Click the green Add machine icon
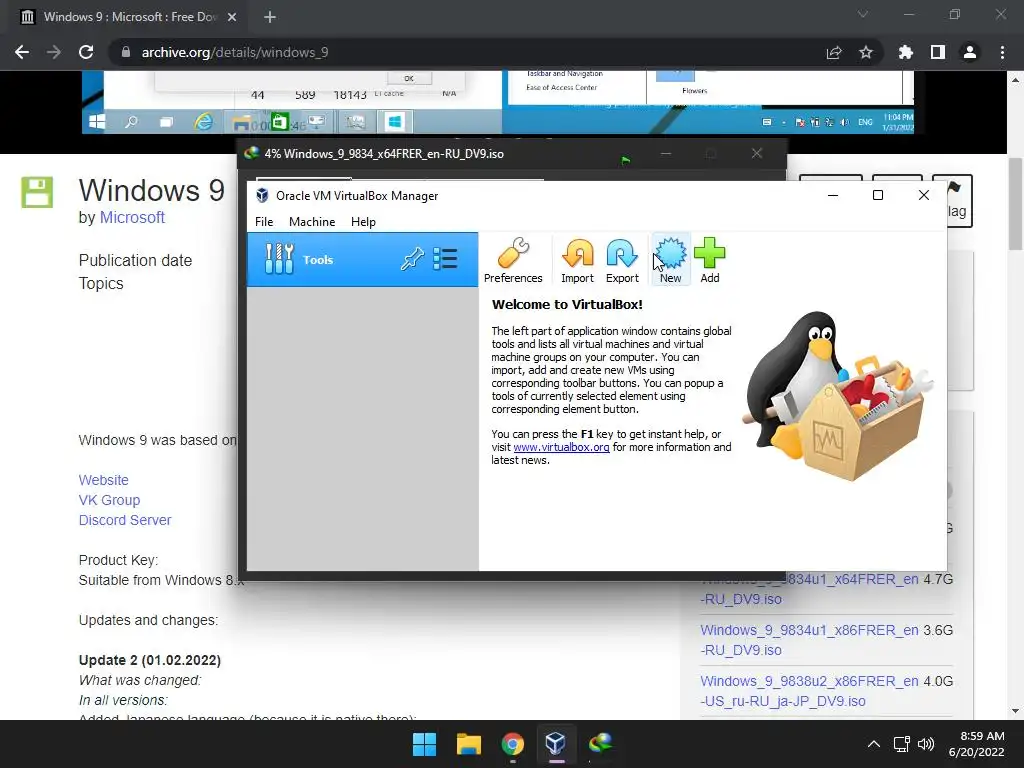Viewport: 1024px width, 768px height. [710, 260]
